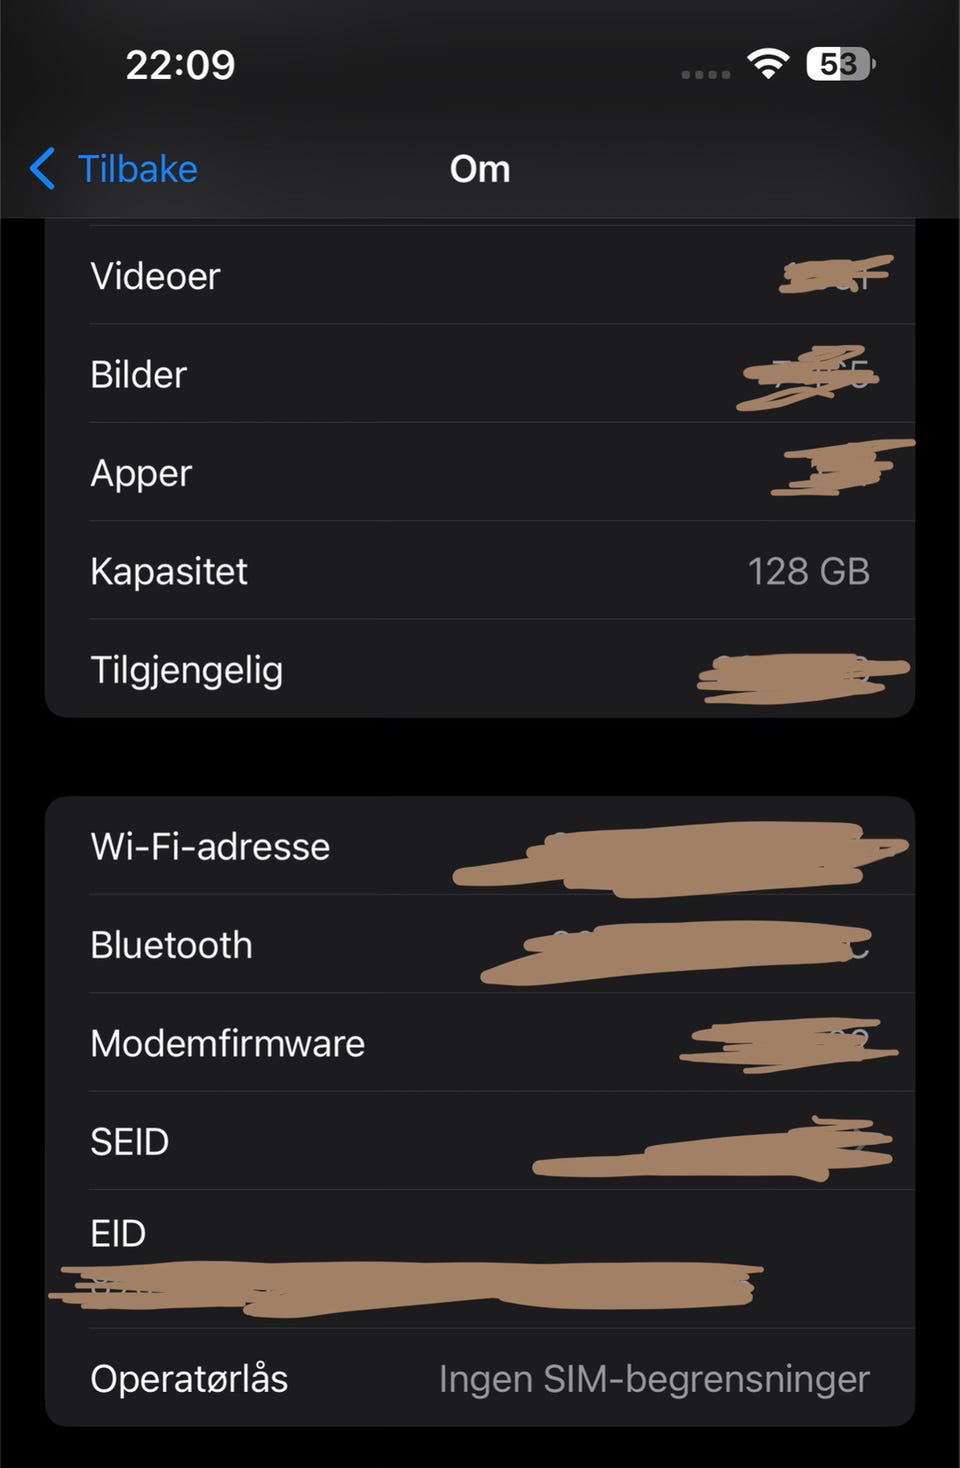Go back via Tilbake link
This screenshot has width=960, height=1468.
click(137, 169)
